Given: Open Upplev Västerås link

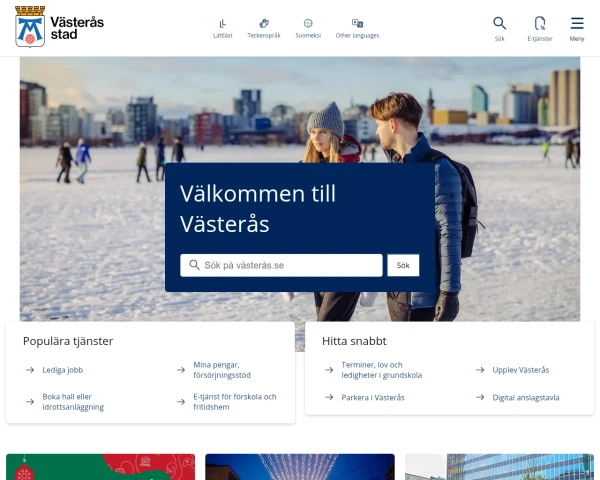Looking at the screenshot, I should 520,370.
